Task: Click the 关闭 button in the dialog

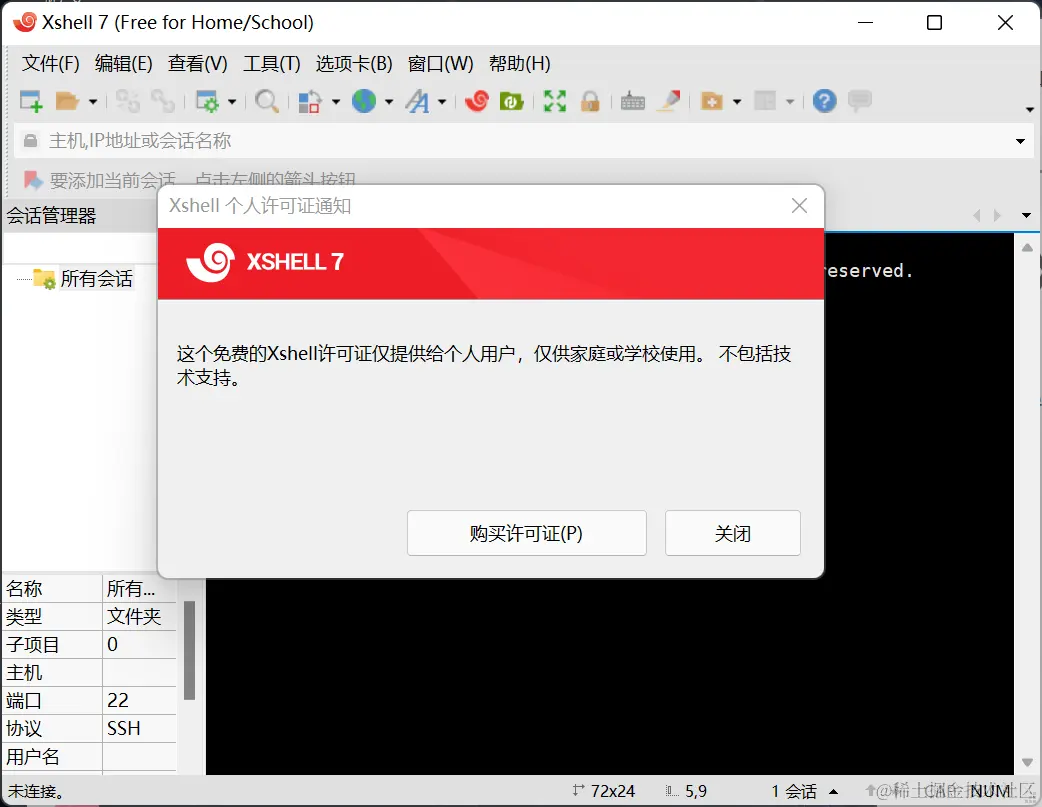Action: (x=732, y=533)
